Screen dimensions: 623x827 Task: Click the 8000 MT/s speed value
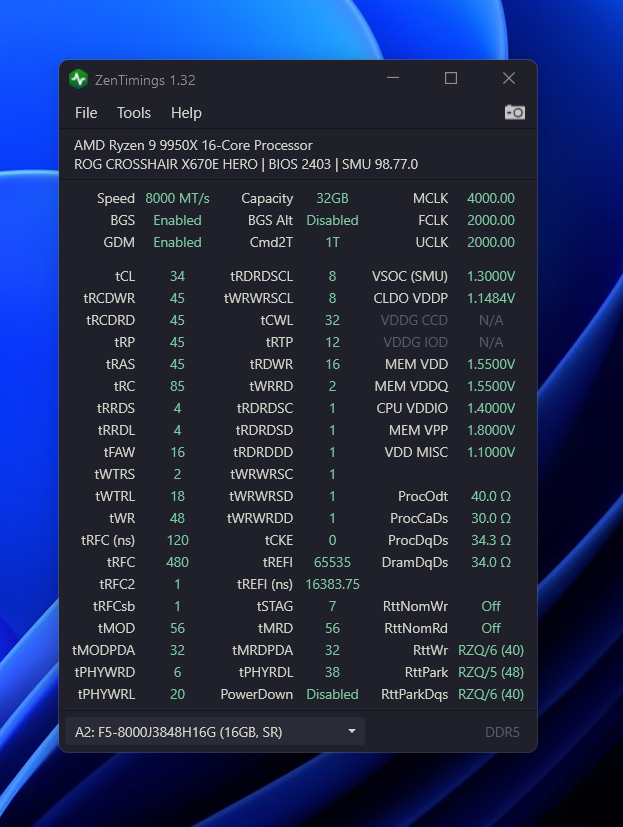[x=177, y=198]
